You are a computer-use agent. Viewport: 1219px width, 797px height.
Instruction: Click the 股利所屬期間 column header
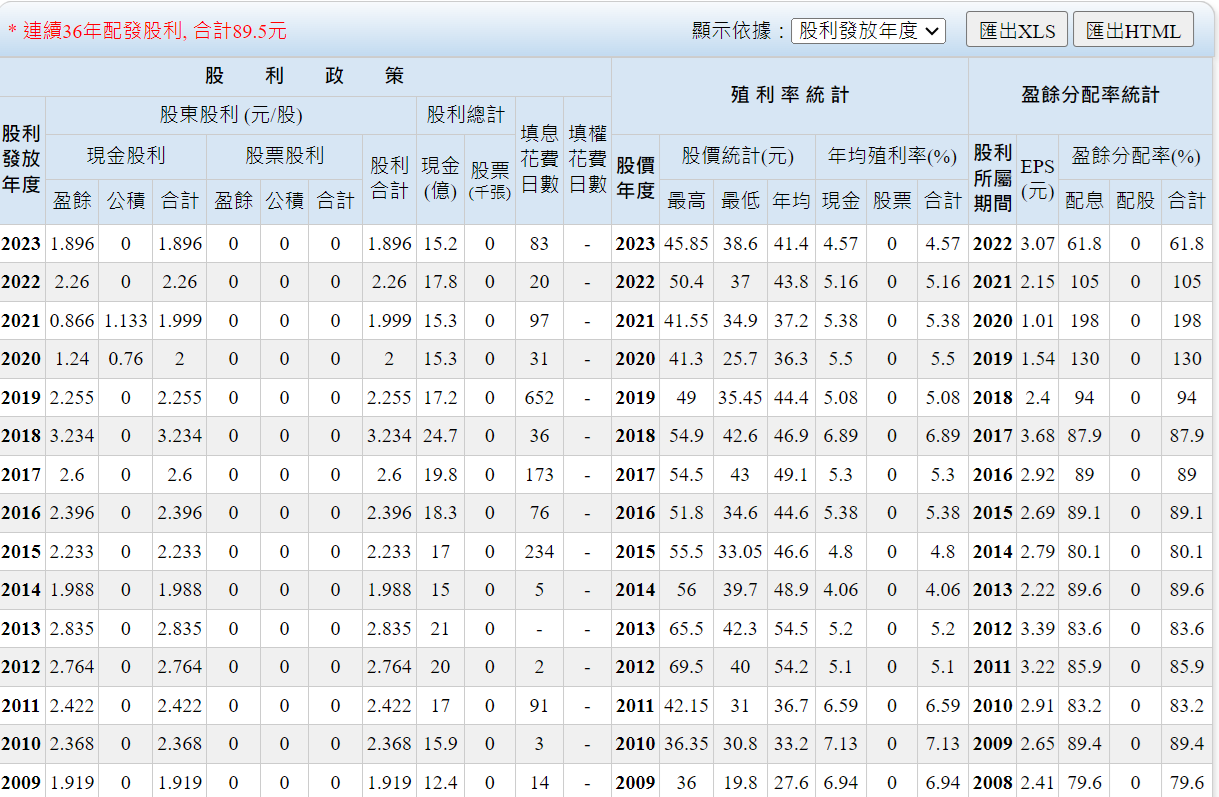click(x=992, y=178)
